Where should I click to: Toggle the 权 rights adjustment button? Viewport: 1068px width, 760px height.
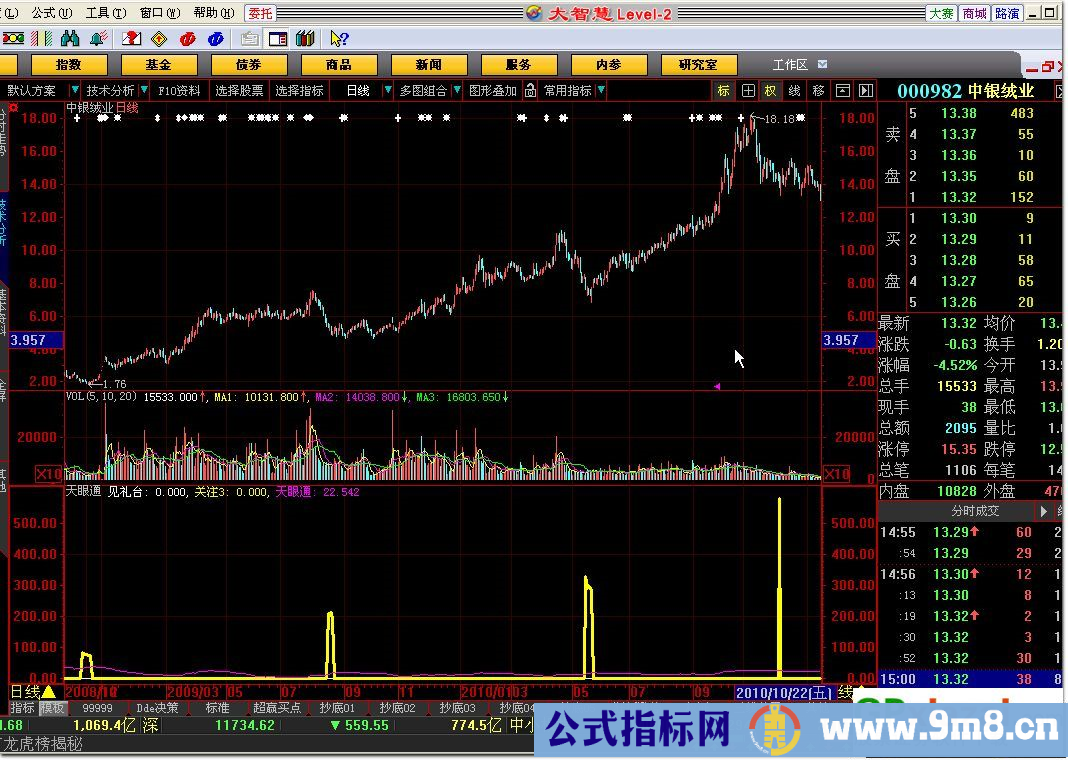pyautogui.click(x=771, y=91)
